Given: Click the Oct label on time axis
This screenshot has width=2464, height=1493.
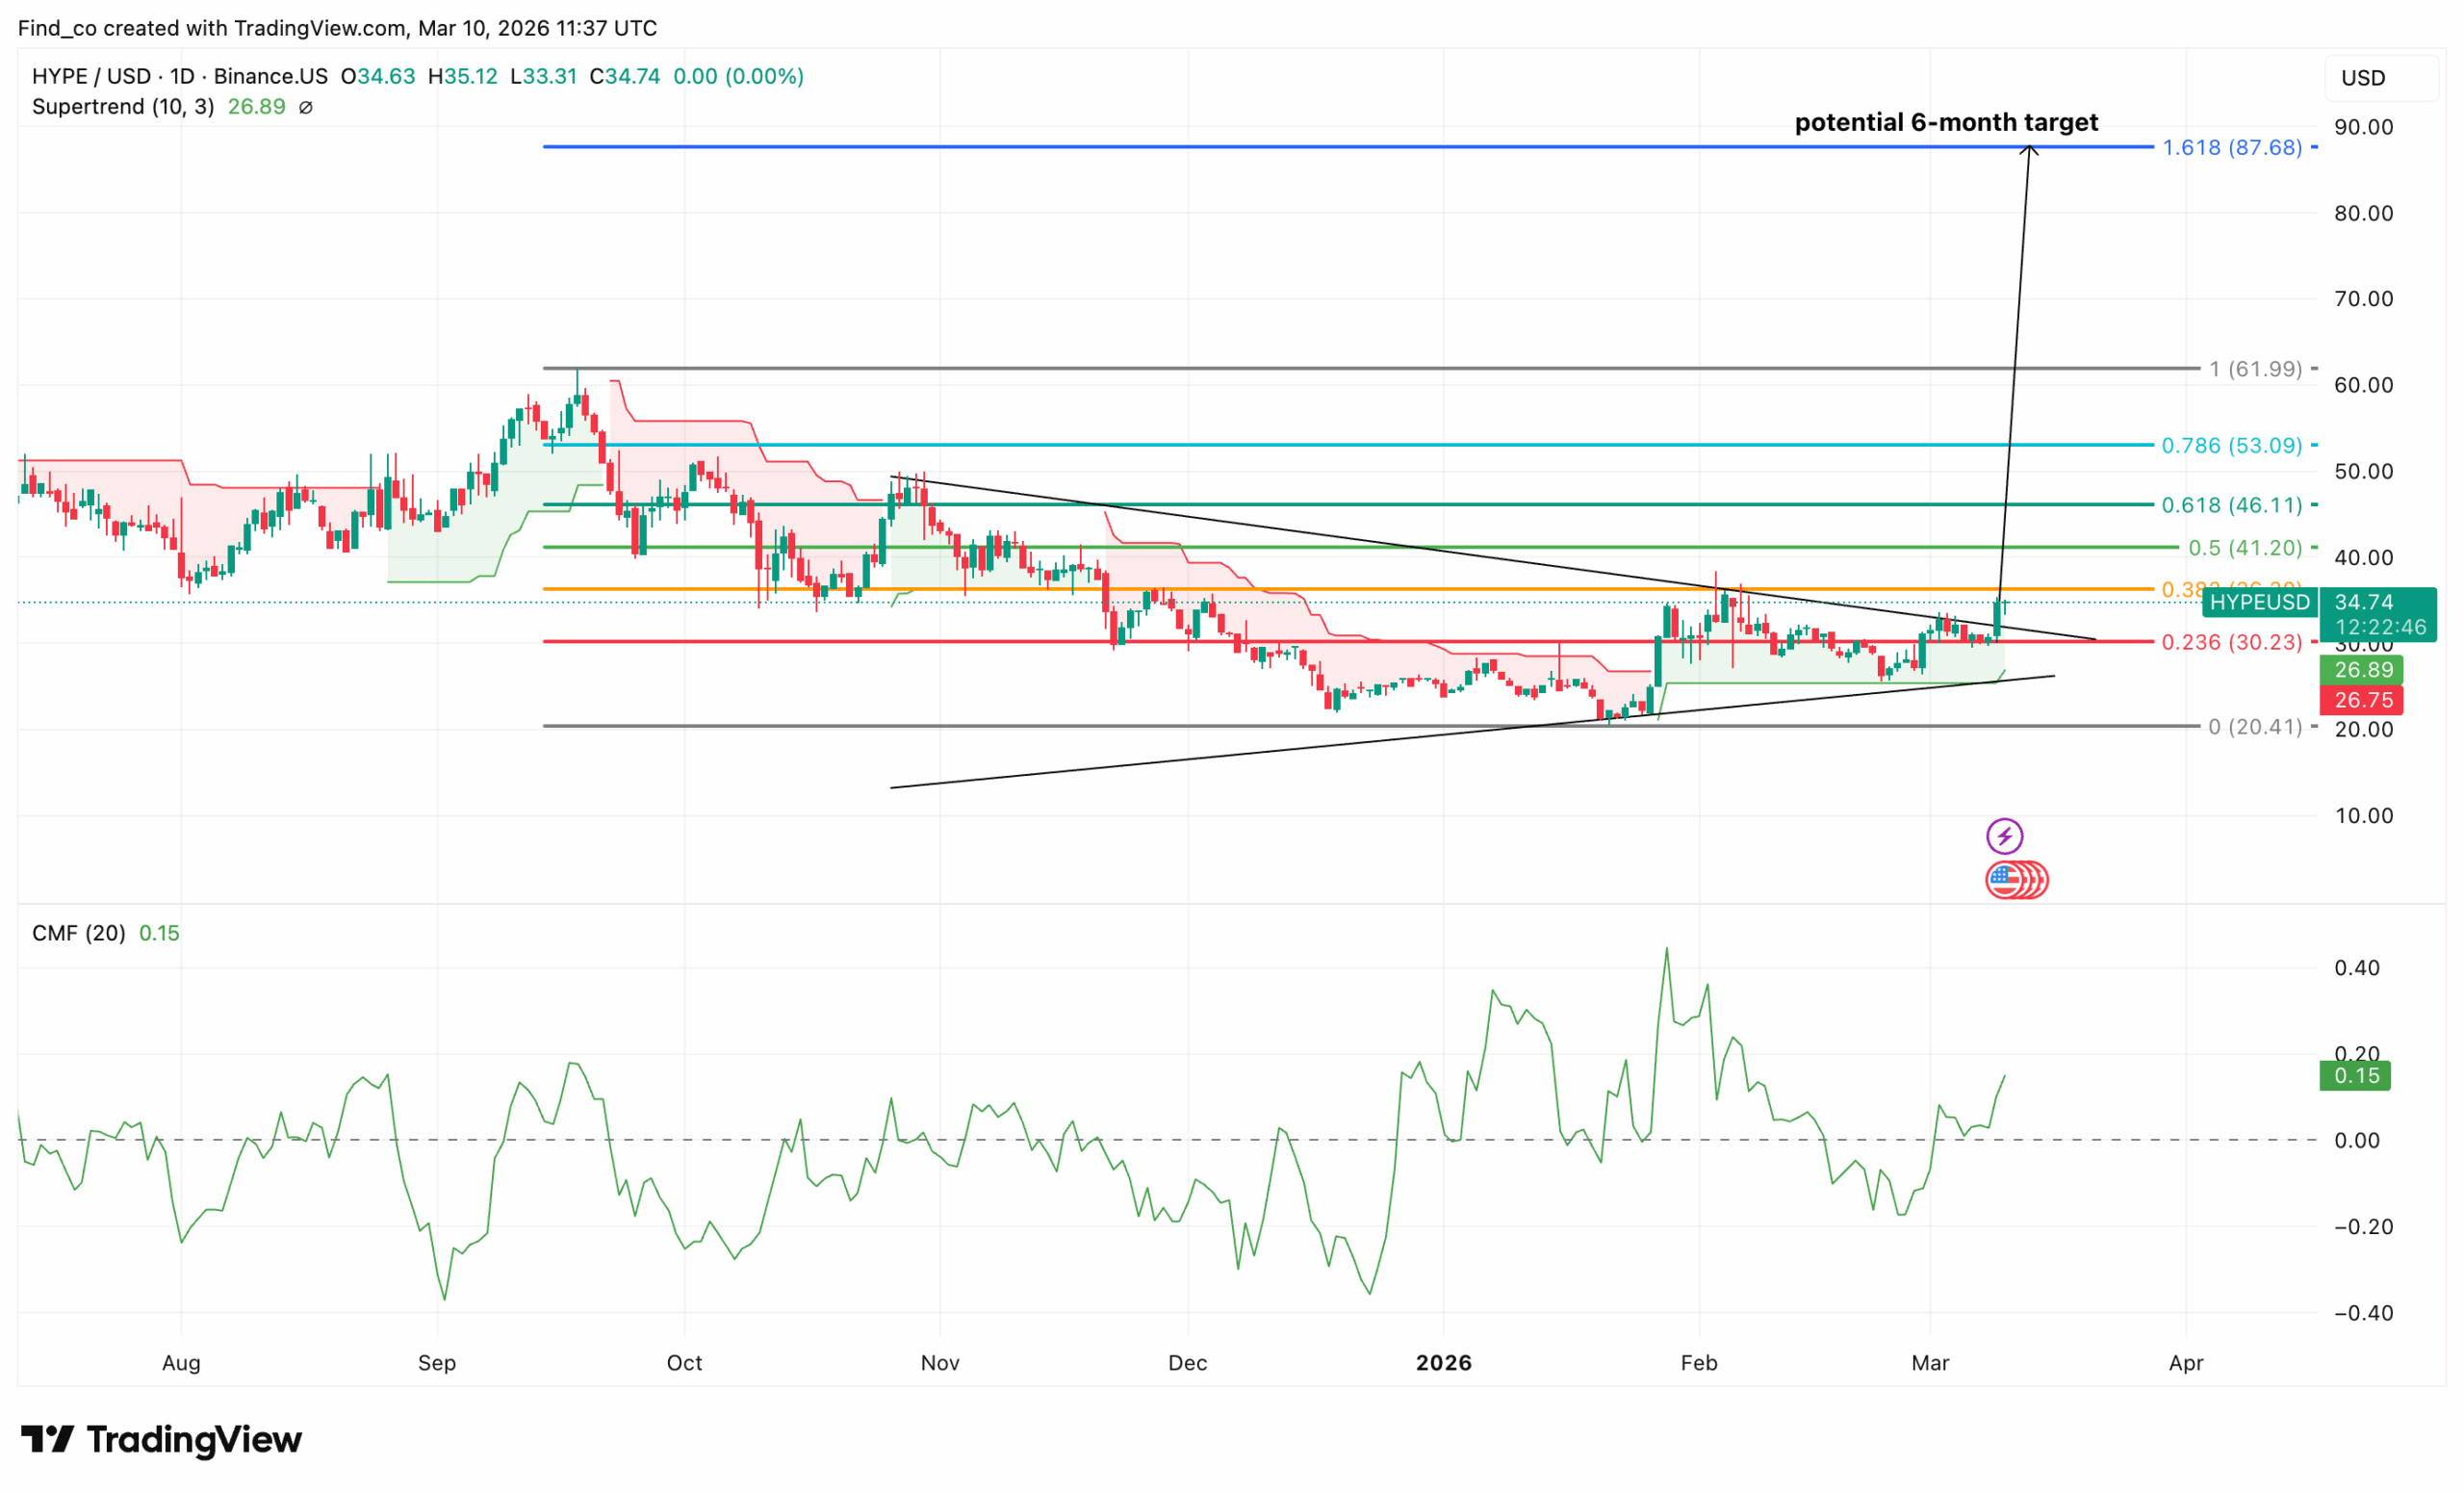Looking at the screenshot, I should pyautogui.click(x=685, y=1363).
